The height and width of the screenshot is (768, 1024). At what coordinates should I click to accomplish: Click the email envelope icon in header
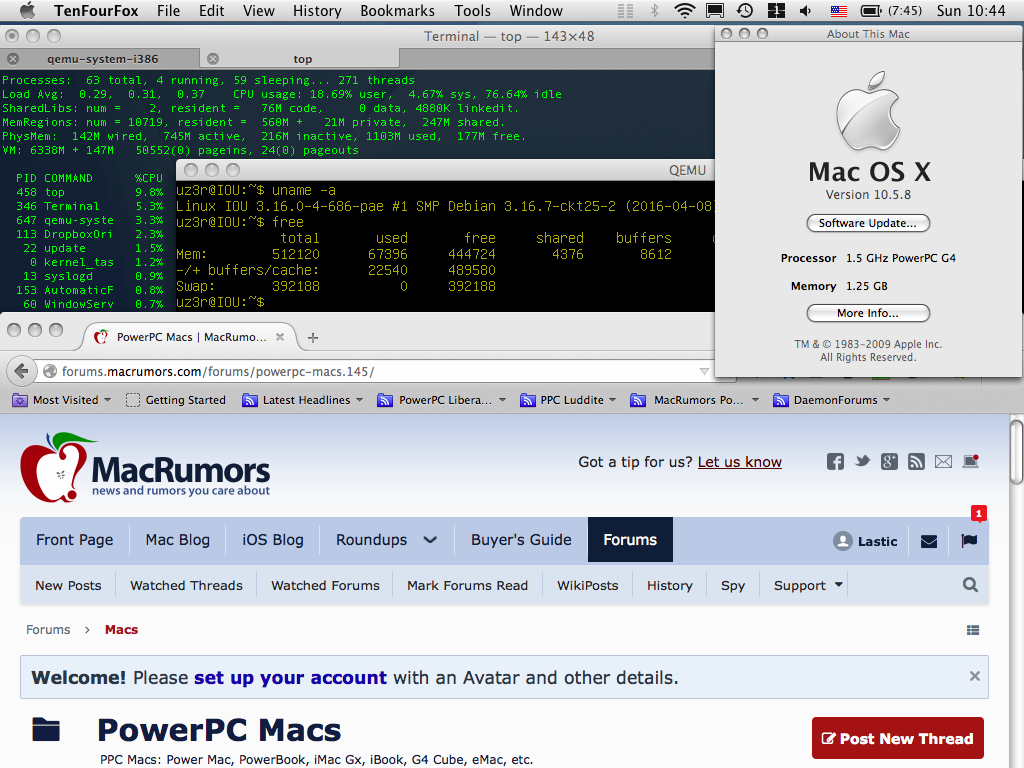tap(943, 462)
